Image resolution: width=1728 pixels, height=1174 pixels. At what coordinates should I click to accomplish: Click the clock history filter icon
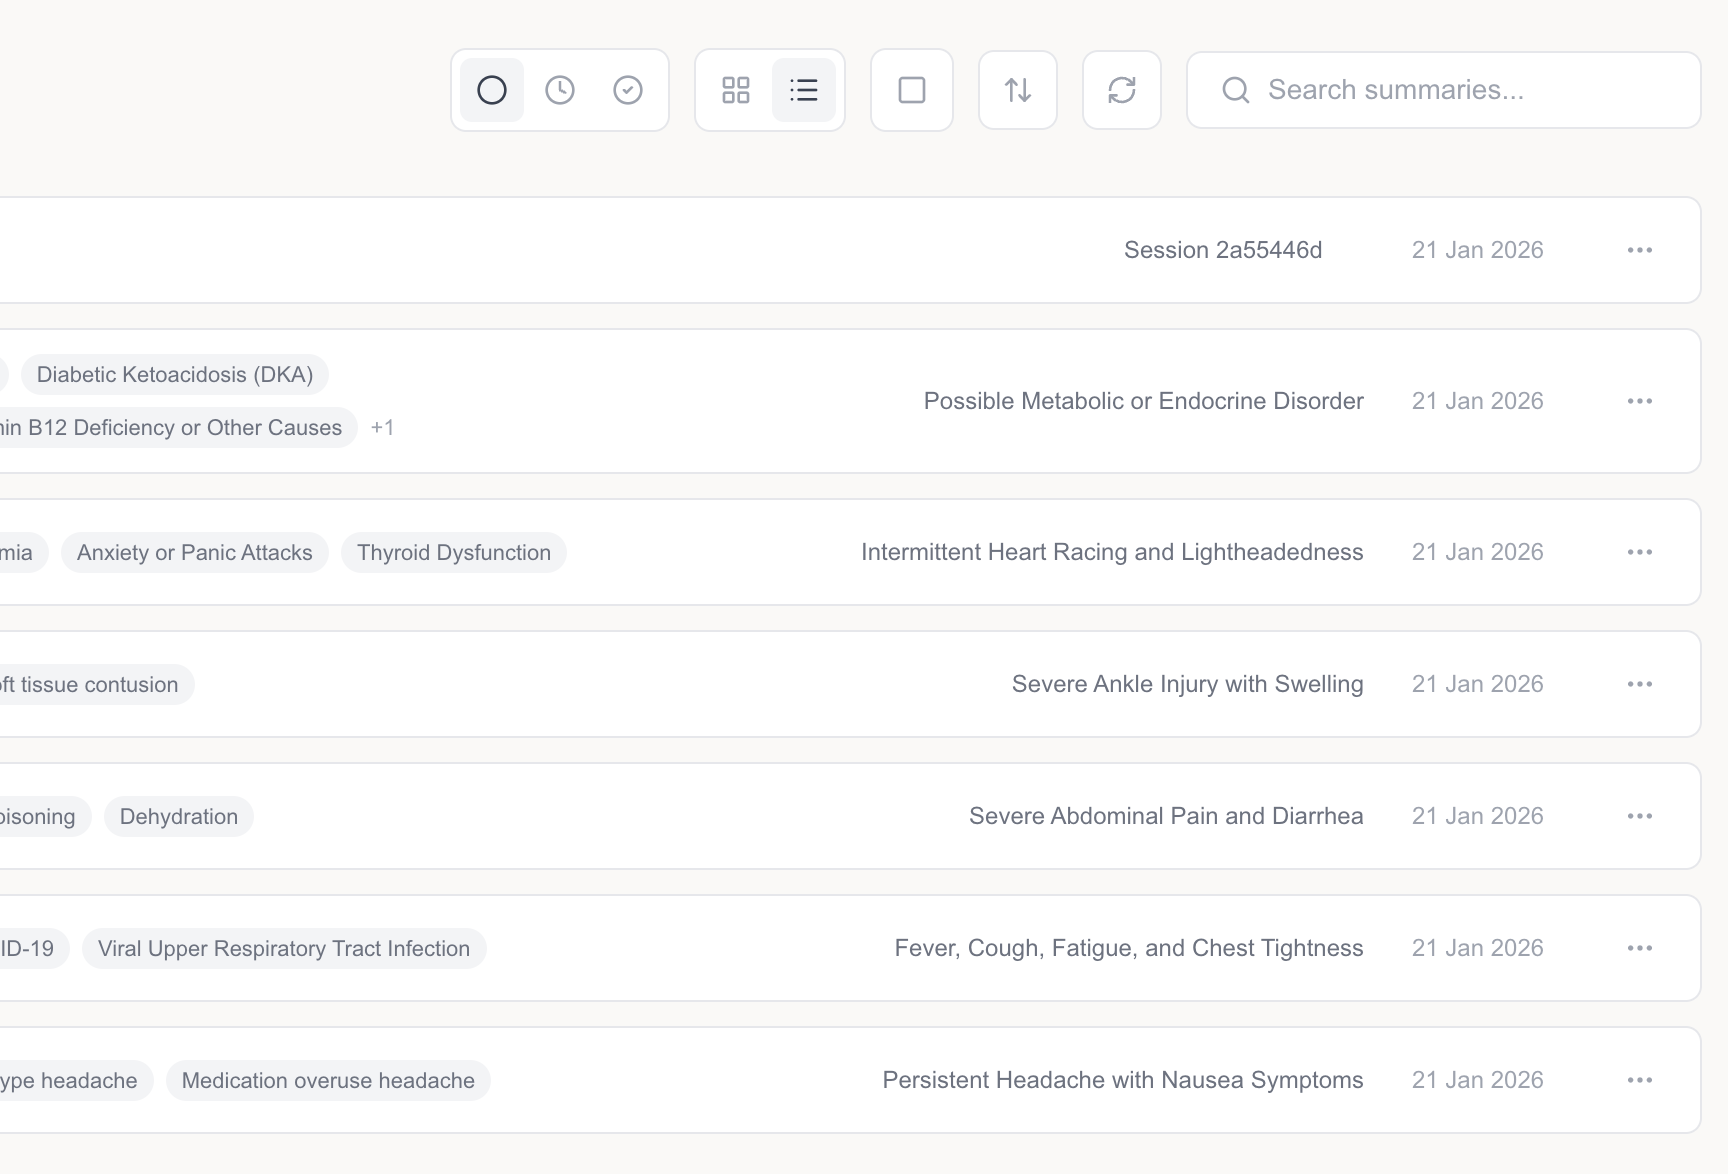coord(560,89)
